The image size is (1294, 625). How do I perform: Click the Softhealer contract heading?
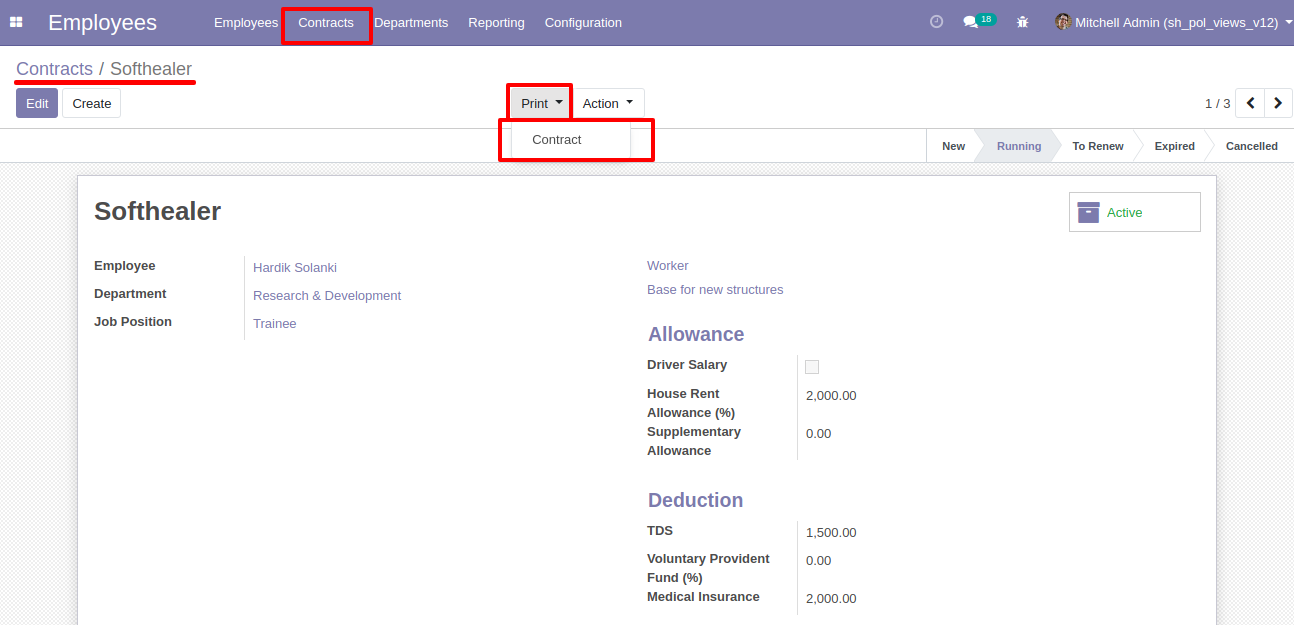[x=157, y=211]
